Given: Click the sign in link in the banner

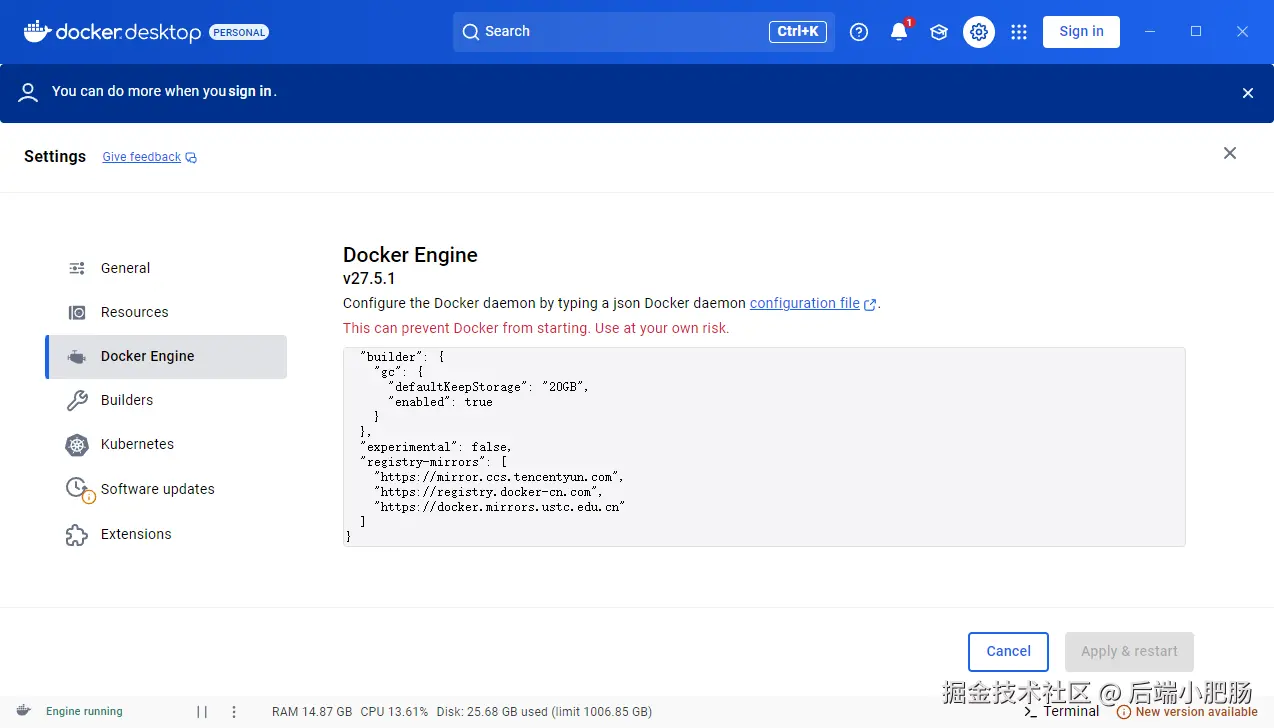Looking at the screenshot, I should tap(250, 91).
